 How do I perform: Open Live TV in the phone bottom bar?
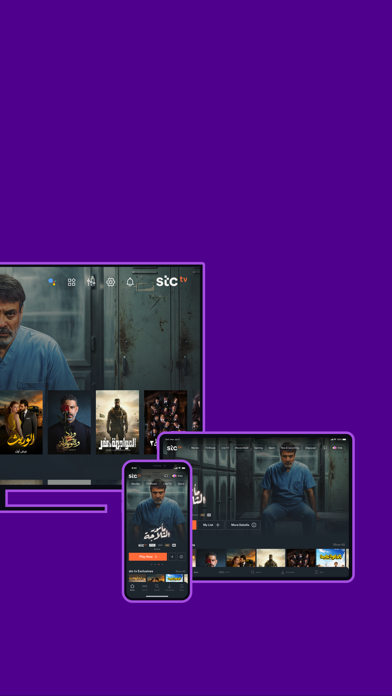point(145,588)
